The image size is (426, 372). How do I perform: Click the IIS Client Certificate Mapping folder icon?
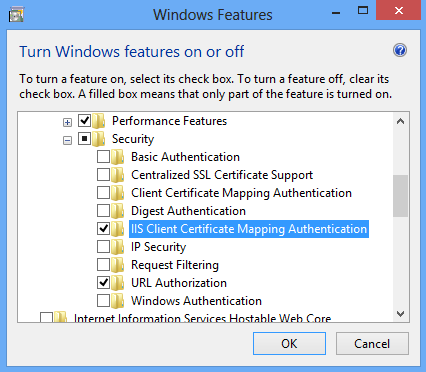tap(118, 229)
